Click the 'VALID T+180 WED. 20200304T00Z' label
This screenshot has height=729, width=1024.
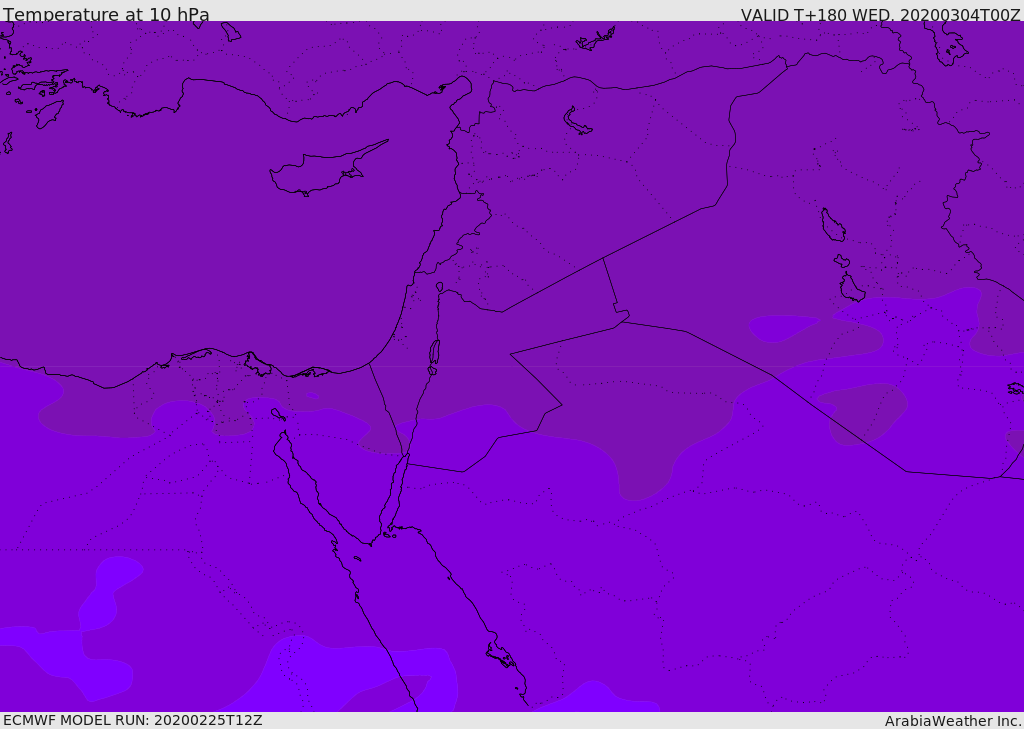880,14
